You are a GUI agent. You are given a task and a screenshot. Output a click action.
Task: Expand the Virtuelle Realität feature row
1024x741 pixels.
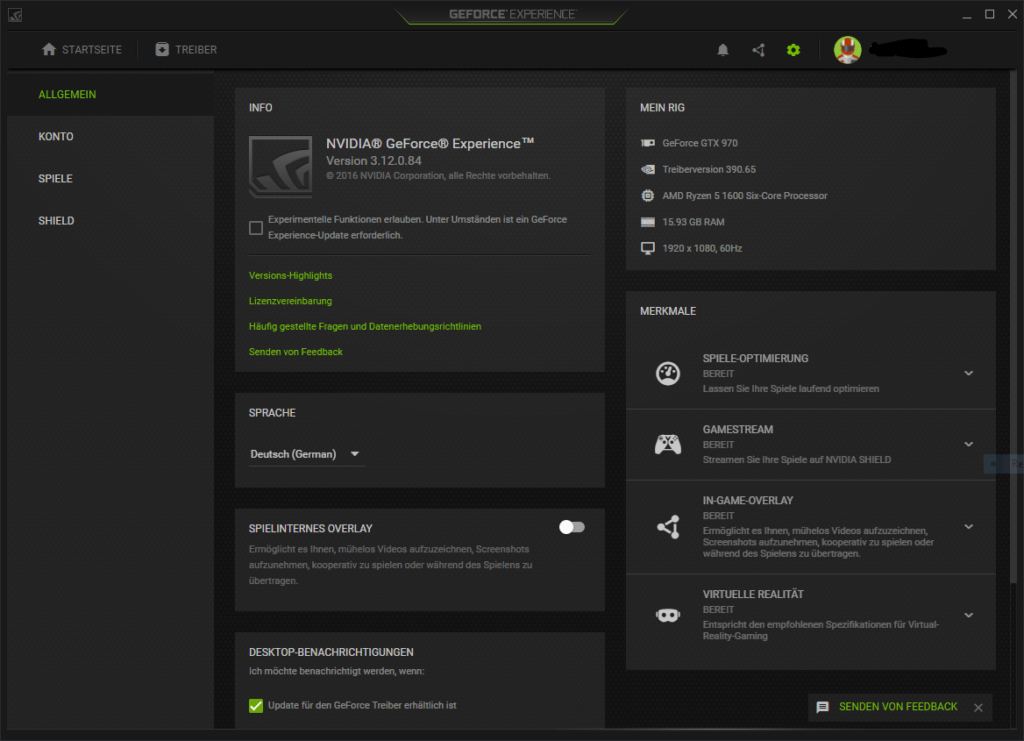pyautogui.click(x=968, y=615)
